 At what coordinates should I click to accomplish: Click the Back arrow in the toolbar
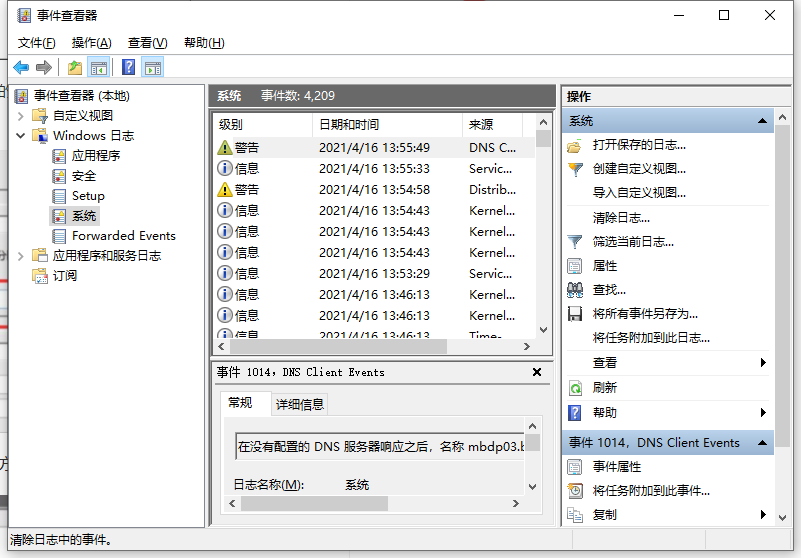pos(21,67)
